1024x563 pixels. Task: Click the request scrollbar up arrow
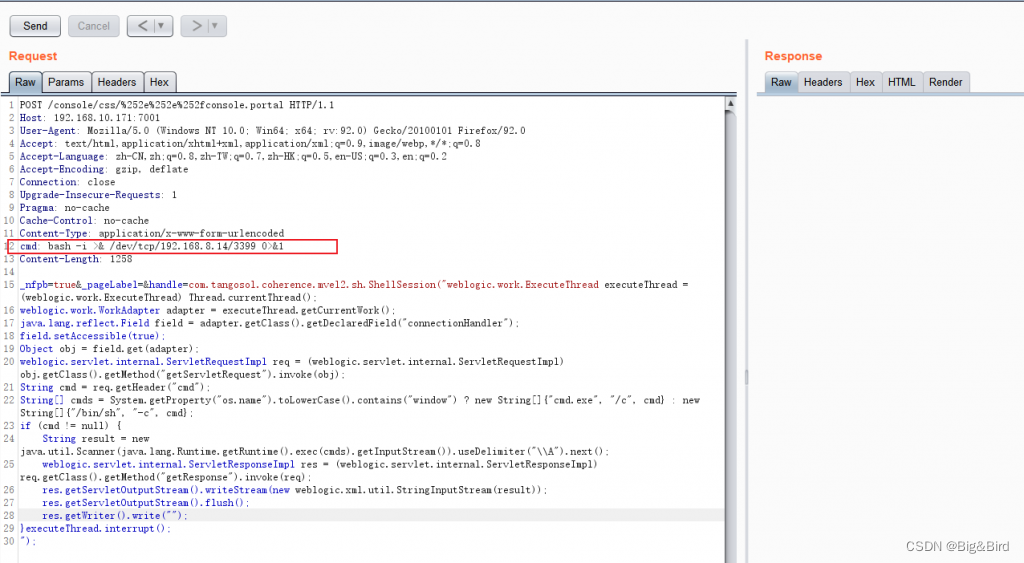(731, 103)
